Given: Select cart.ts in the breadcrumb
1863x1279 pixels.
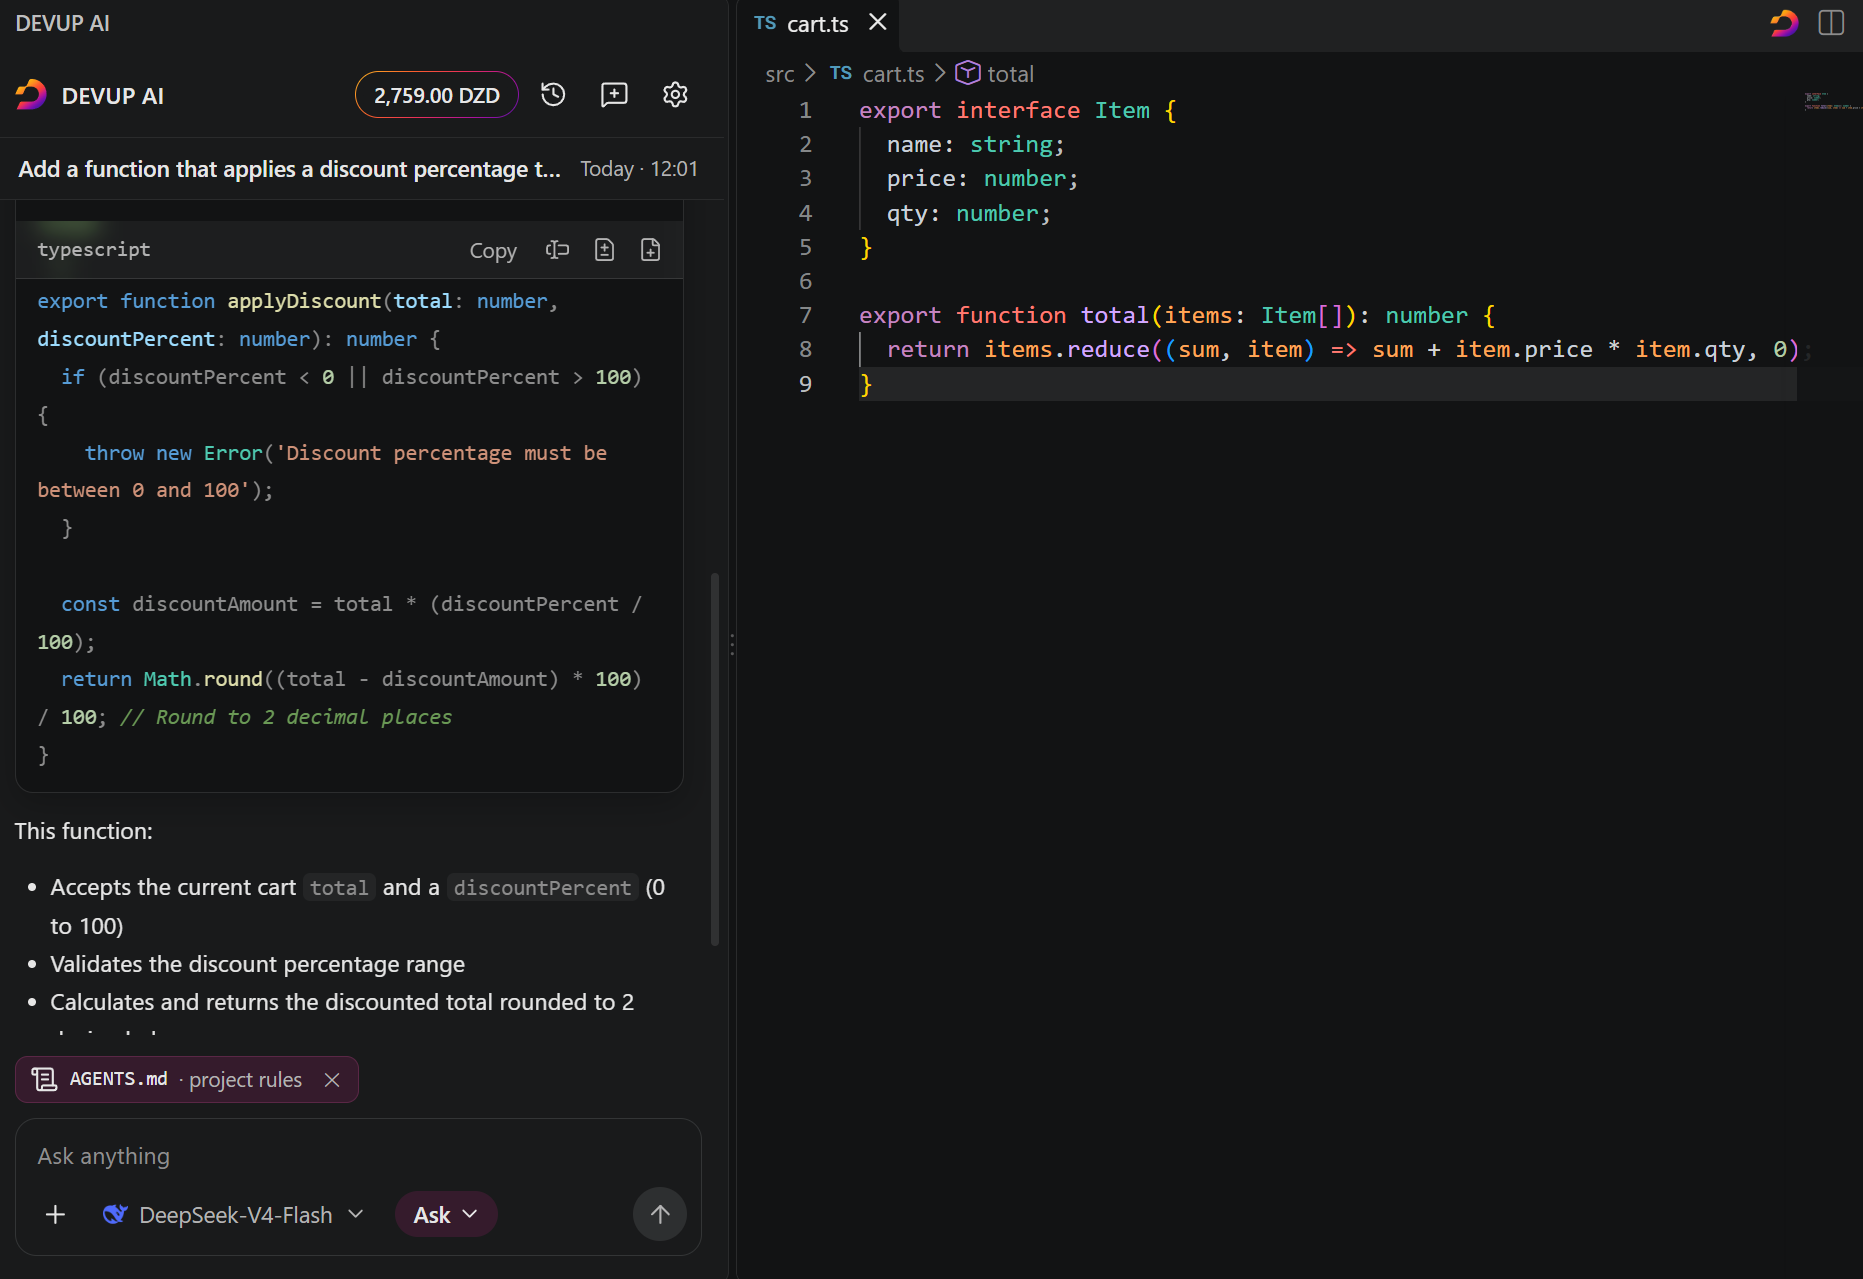Looking at the screenshot, I should point(877,74).
